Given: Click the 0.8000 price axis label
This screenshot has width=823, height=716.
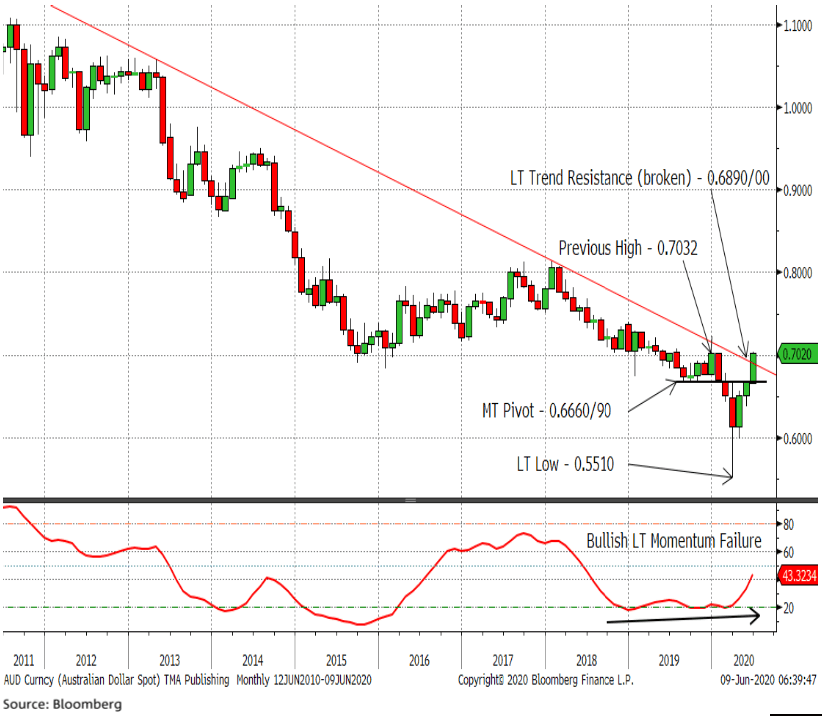Looking at the screenshot, I should 799,273.
